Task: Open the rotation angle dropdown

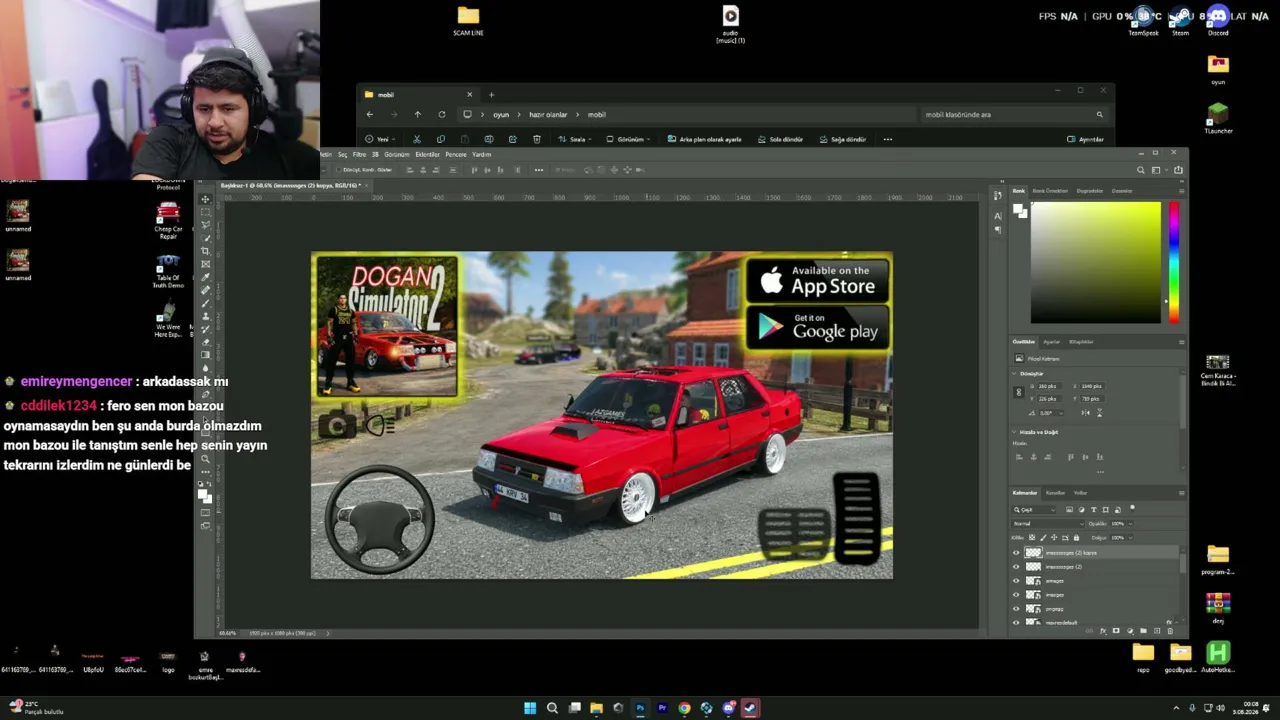Action: 1062,412
